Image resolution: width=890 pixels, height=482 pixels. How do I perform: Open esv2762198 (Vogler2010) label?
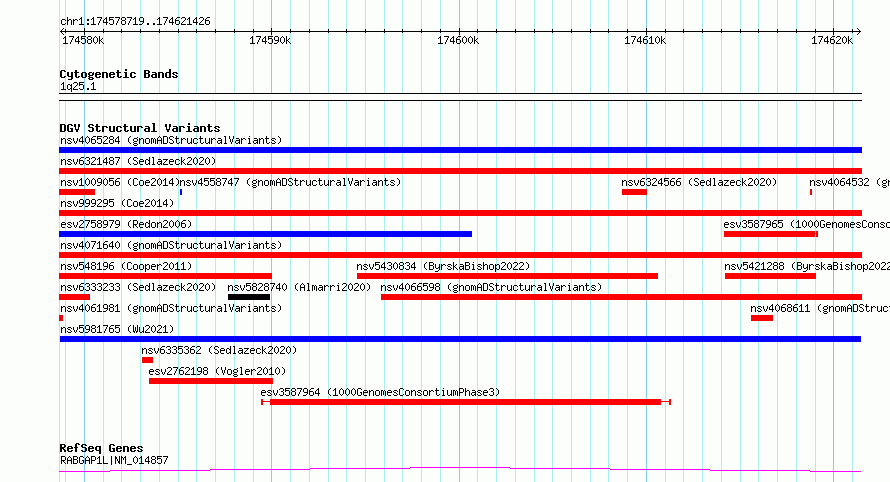(x=217, y=371)
